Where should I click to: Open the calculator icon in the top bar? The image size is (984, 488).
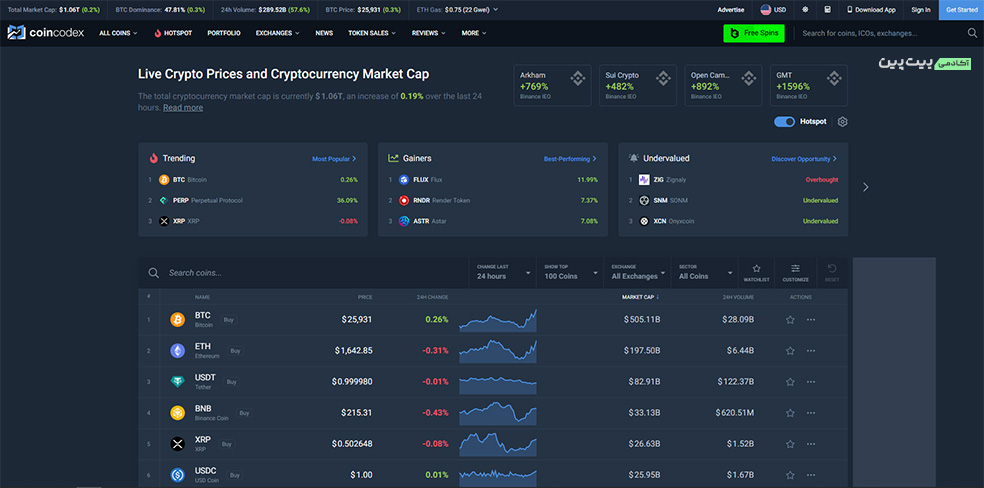pos(828,9)
